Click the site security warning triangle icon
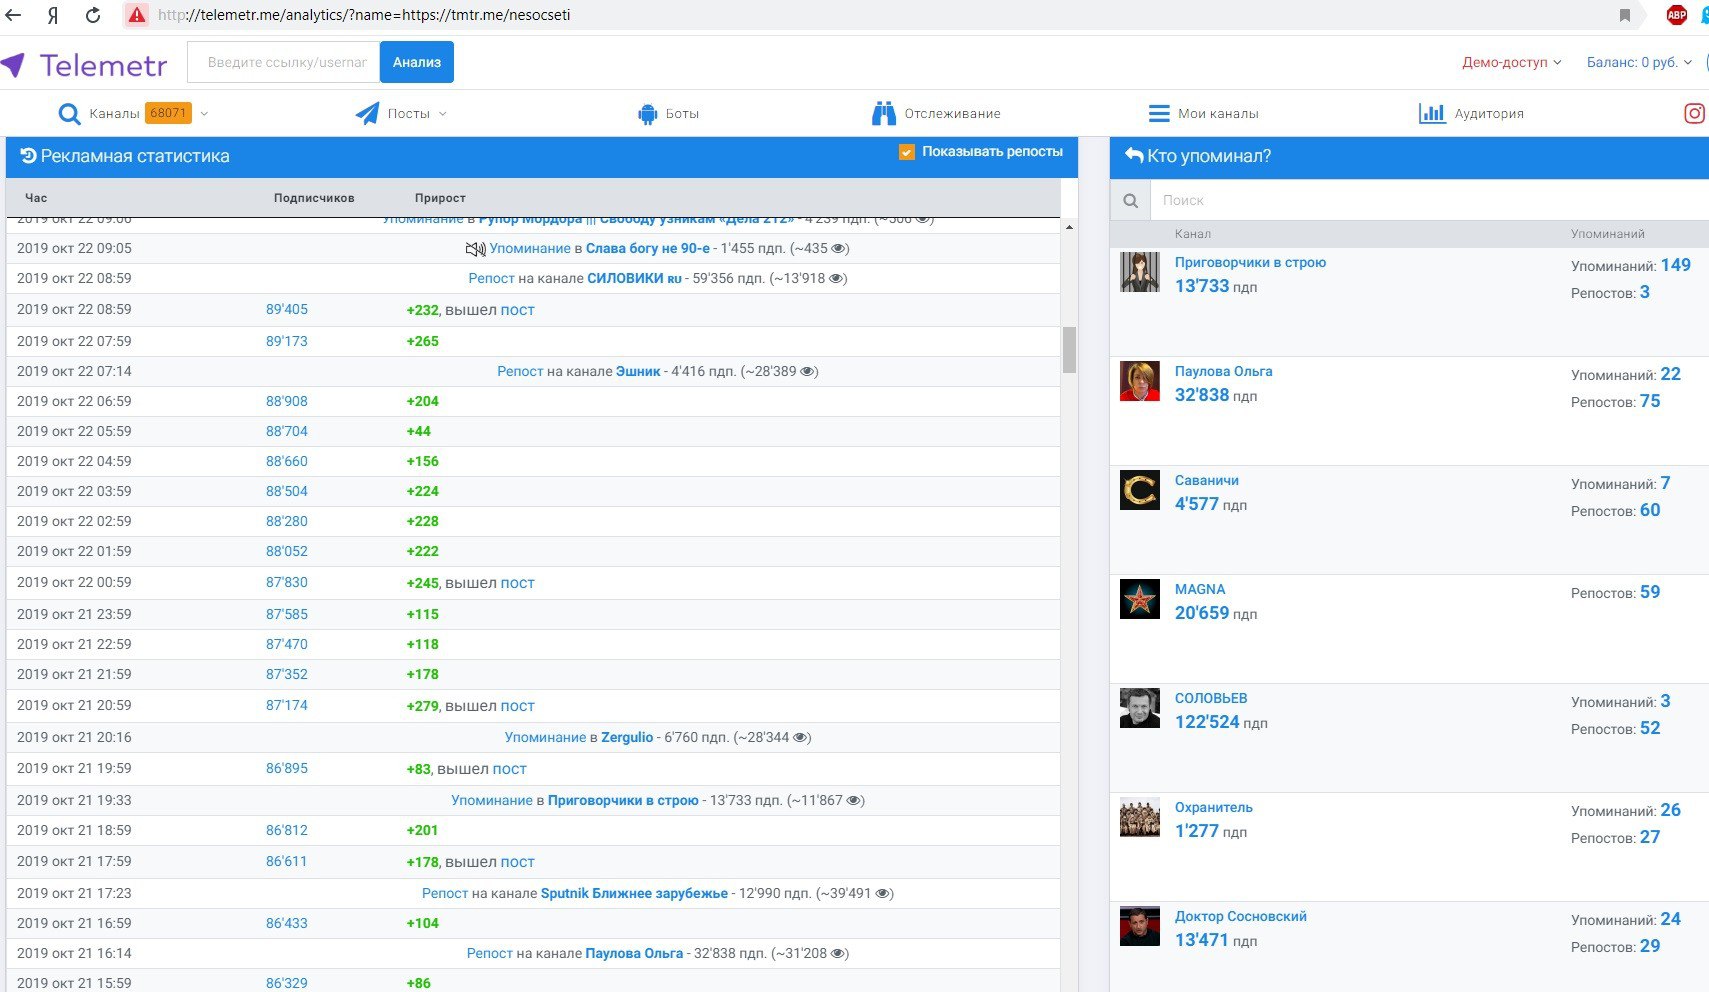 (137, 15)
